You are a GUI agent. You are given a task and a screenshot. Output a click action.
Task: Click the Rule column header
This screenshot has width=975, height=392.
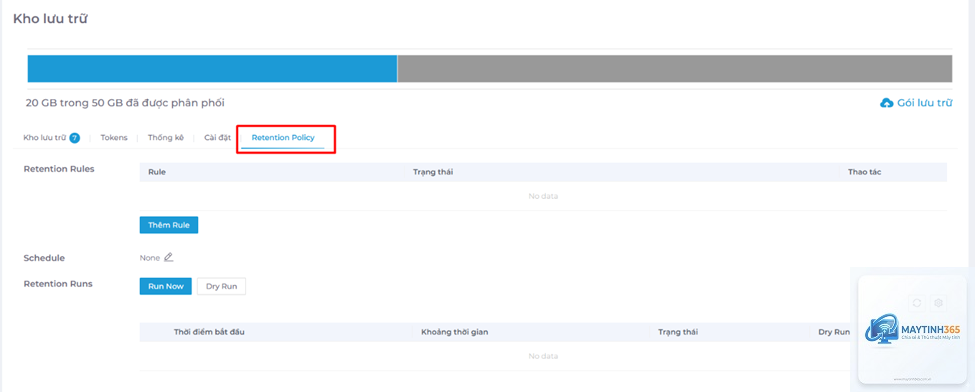point(157,172)
